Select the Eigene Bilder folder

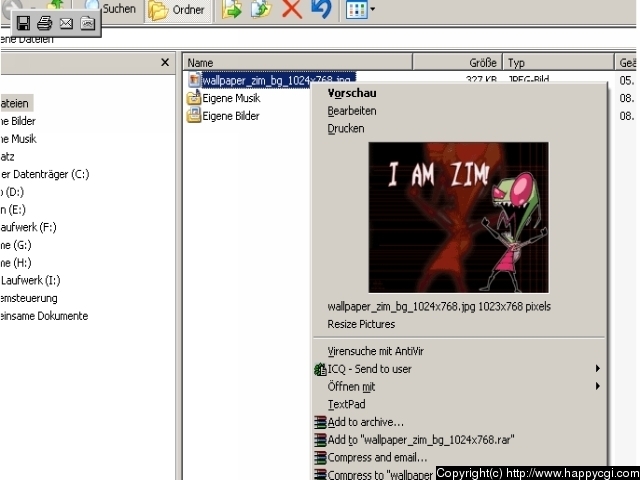point(231,116)
